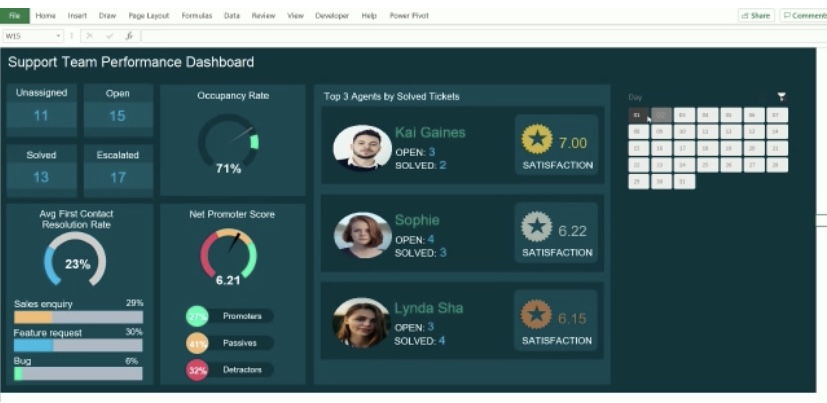Open the Page Layout tab

[x=149, y=16]
